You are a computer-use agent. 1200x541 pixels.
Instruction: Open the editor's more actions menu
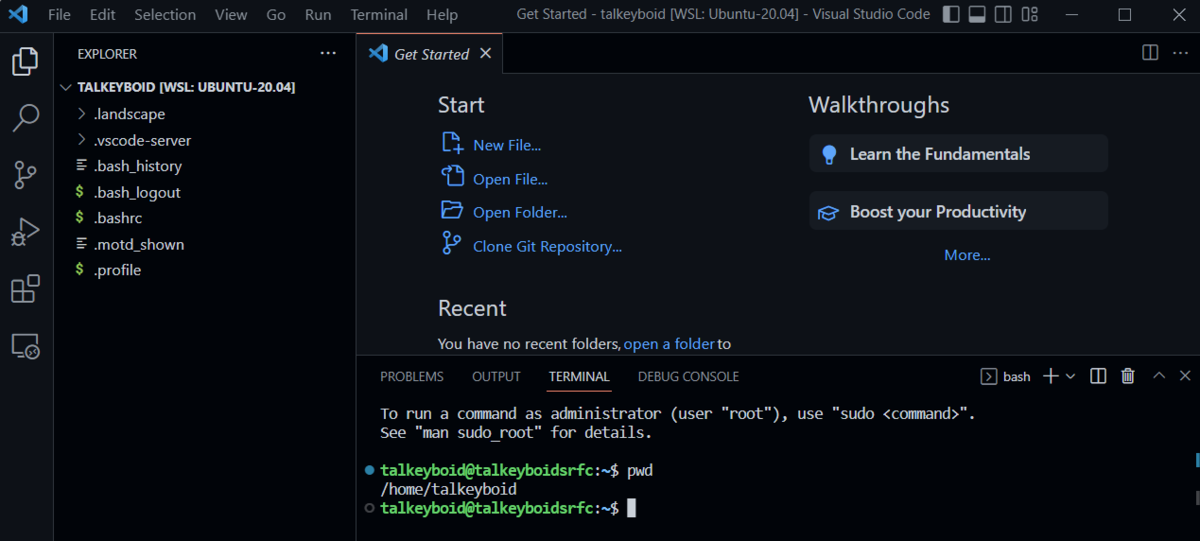tap(1181, 53)
